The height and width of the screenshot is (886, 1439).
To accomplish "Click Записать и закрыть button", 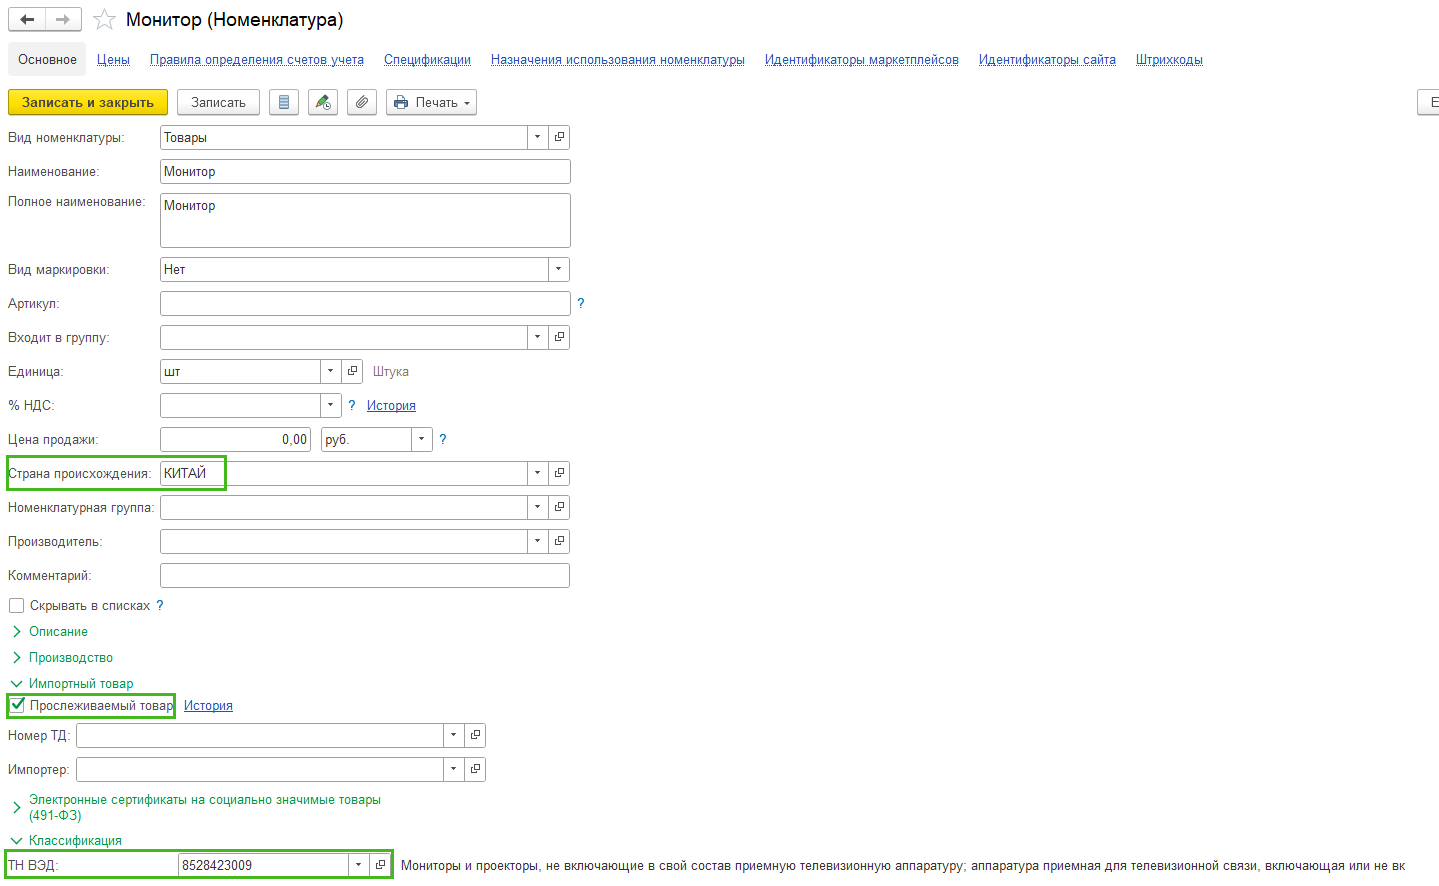I will (88, 102).
